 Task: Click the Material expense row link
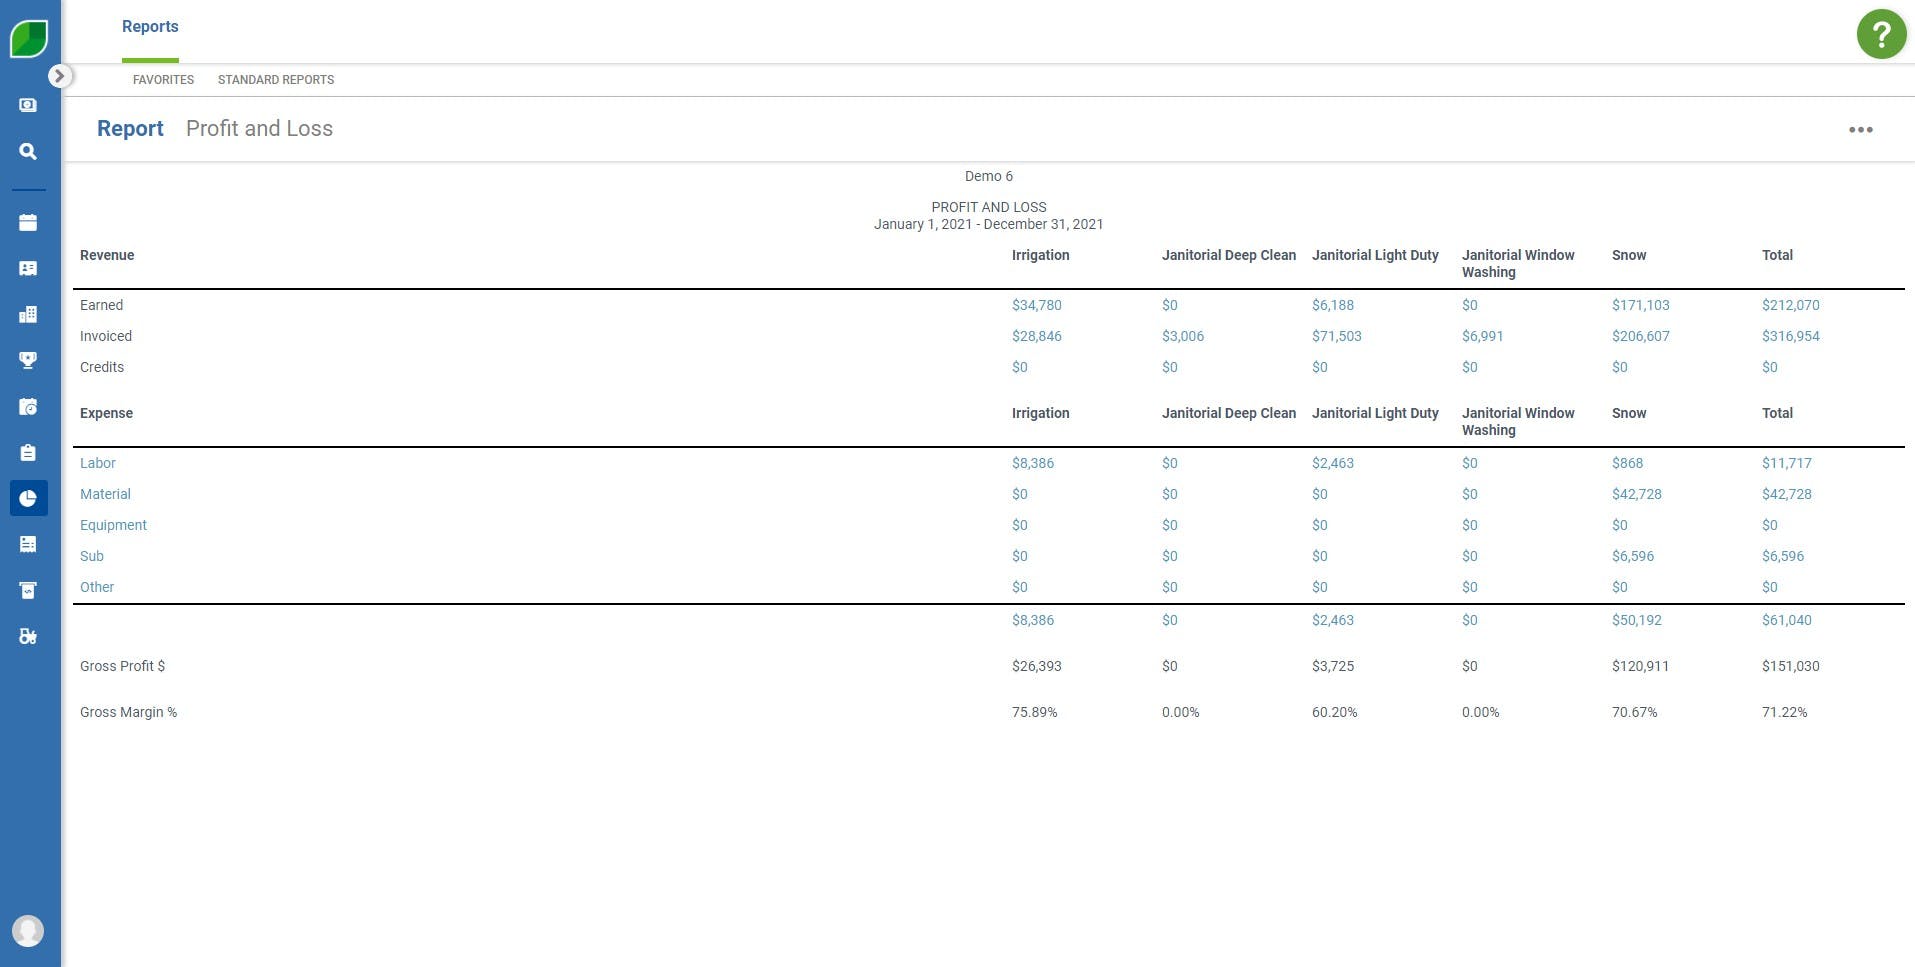pos(105,494)
